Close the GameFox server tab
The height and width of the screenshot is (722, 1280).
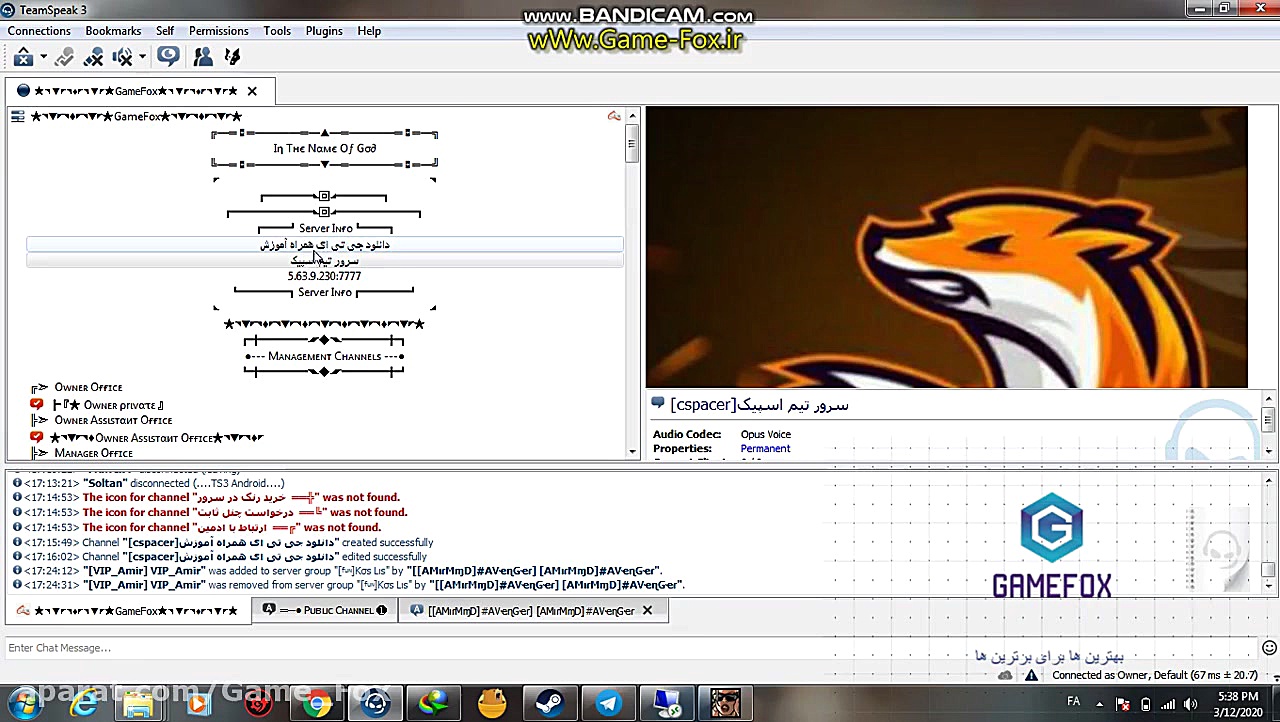(x=252, y=91)
